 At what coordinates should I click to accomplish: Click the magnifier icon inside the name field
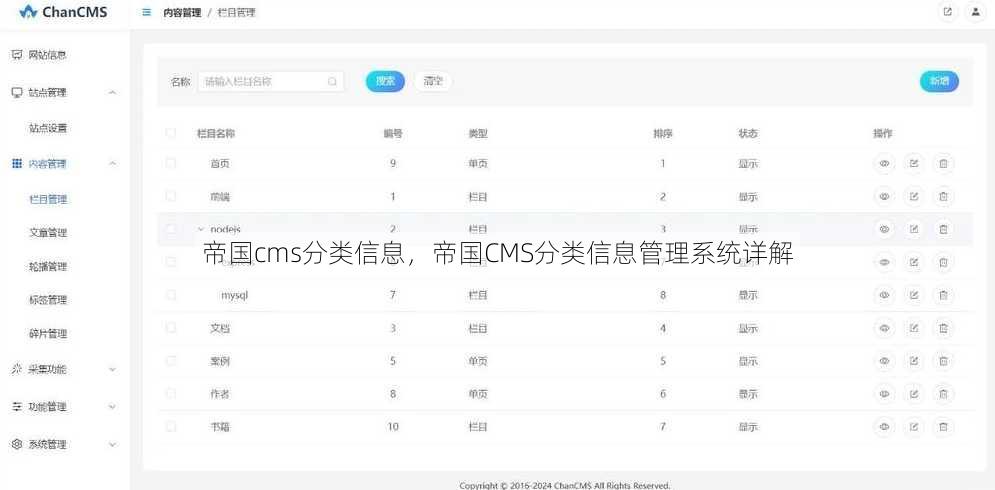332,81
